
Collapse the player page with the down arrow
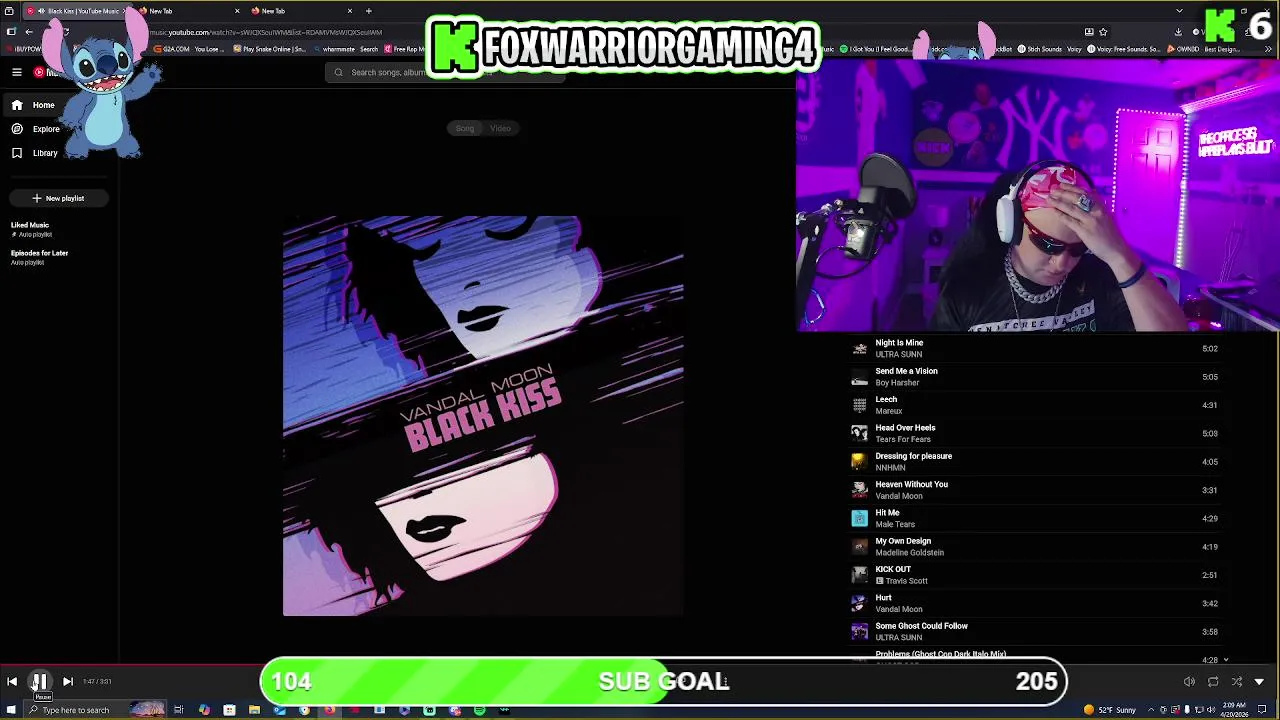pyautogui.click(x=1259, y=681)
